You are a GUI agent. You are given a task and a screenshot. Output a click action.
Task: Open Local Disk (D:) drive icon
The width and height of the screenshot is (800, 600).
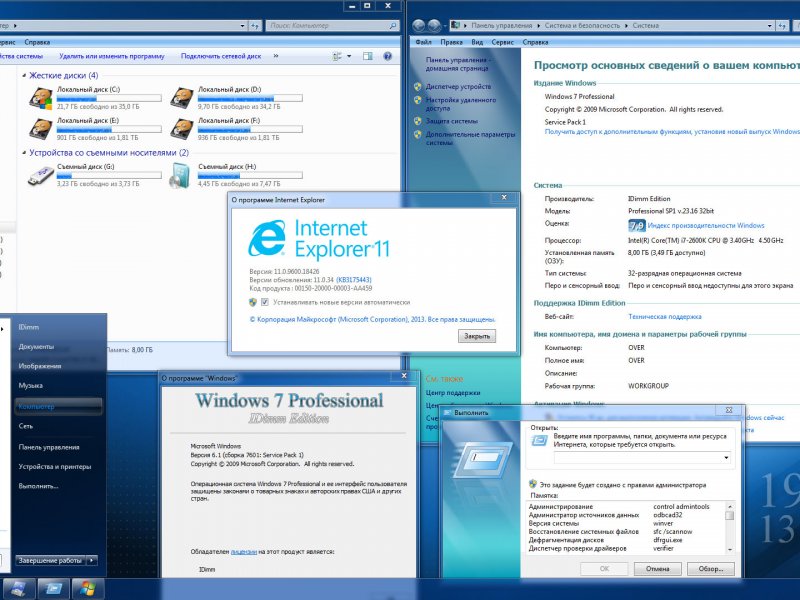pos(182,98)
